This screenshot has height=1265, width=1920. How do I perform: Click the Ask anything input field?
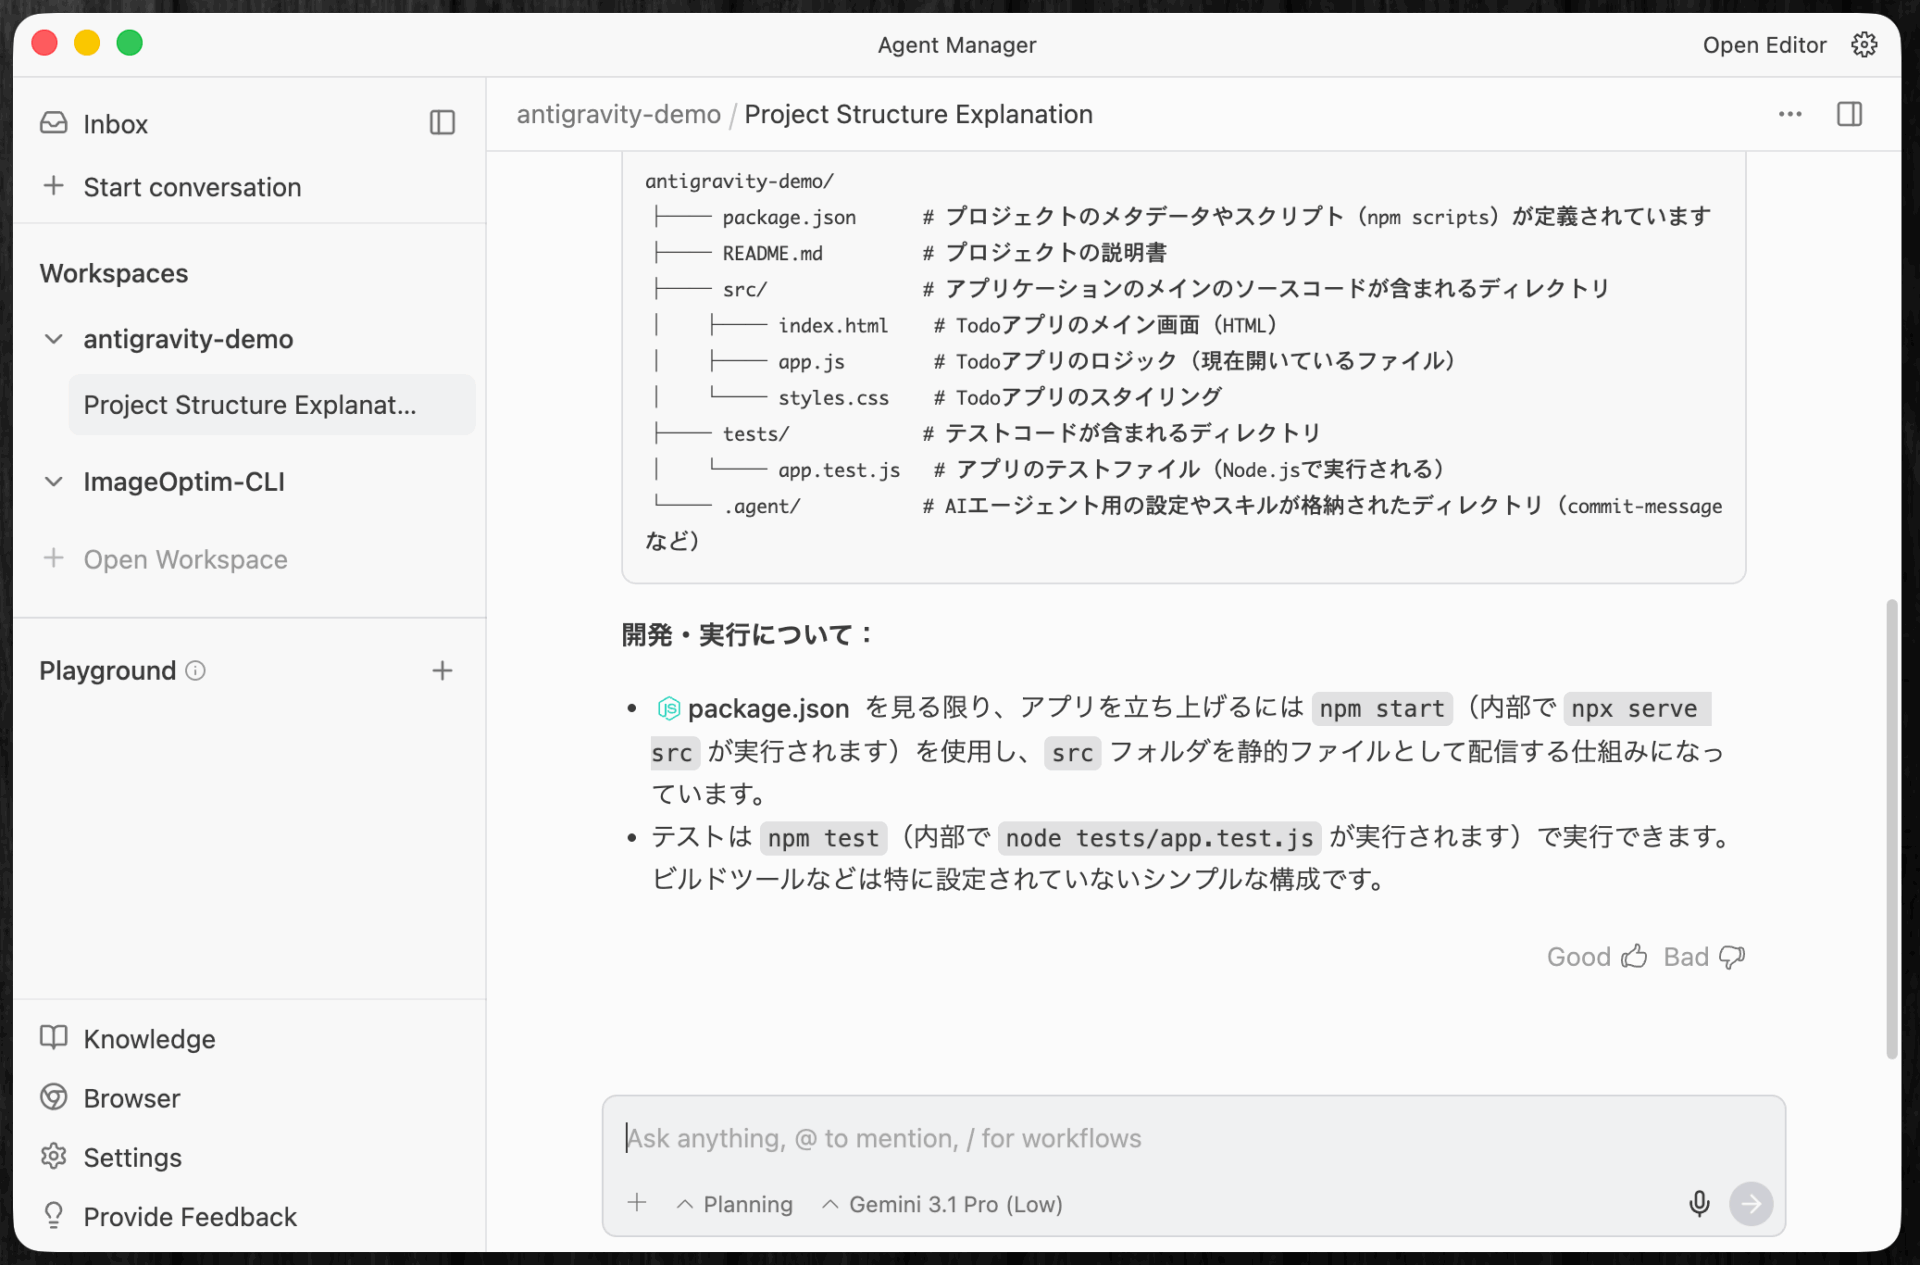coord(1150,1138)
